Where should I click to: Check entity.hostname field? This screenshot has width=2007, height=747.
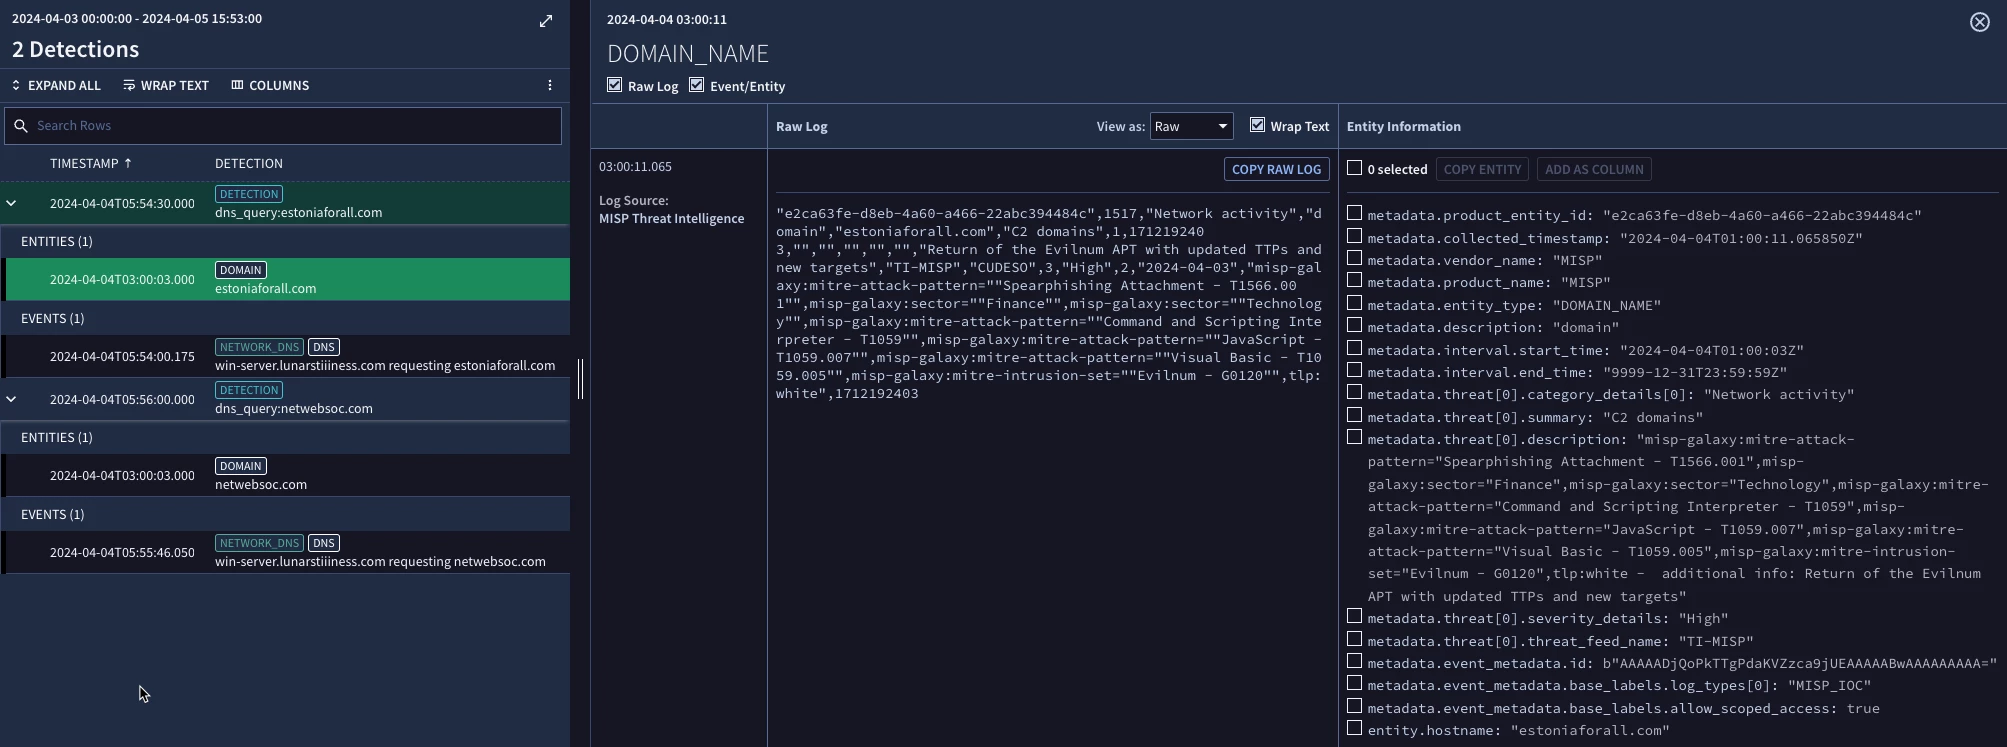coord(1354,728)
